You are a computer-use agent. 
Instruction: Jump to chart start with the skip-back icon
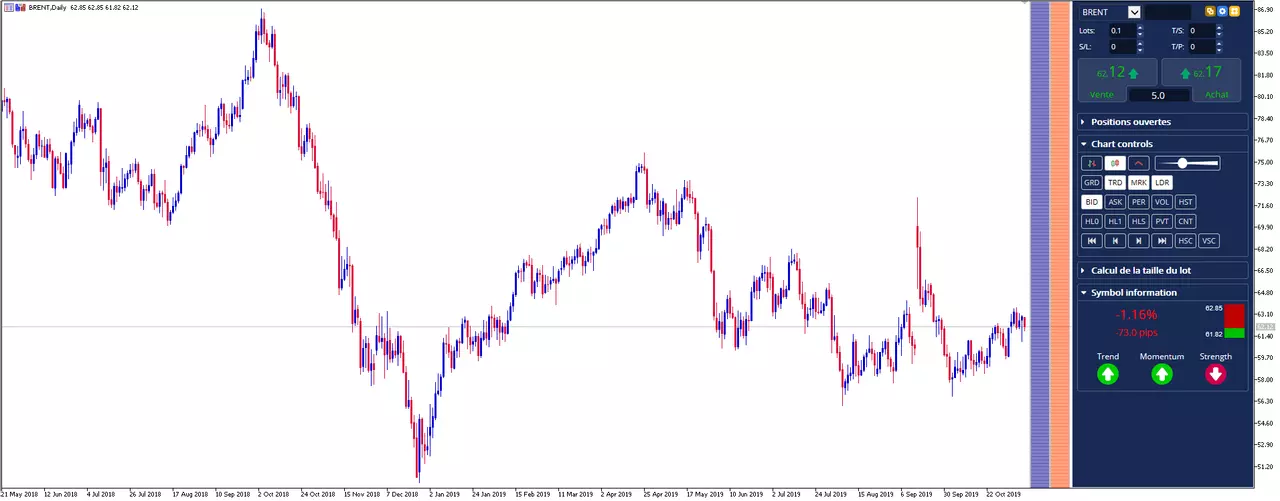pos(1091,241)
